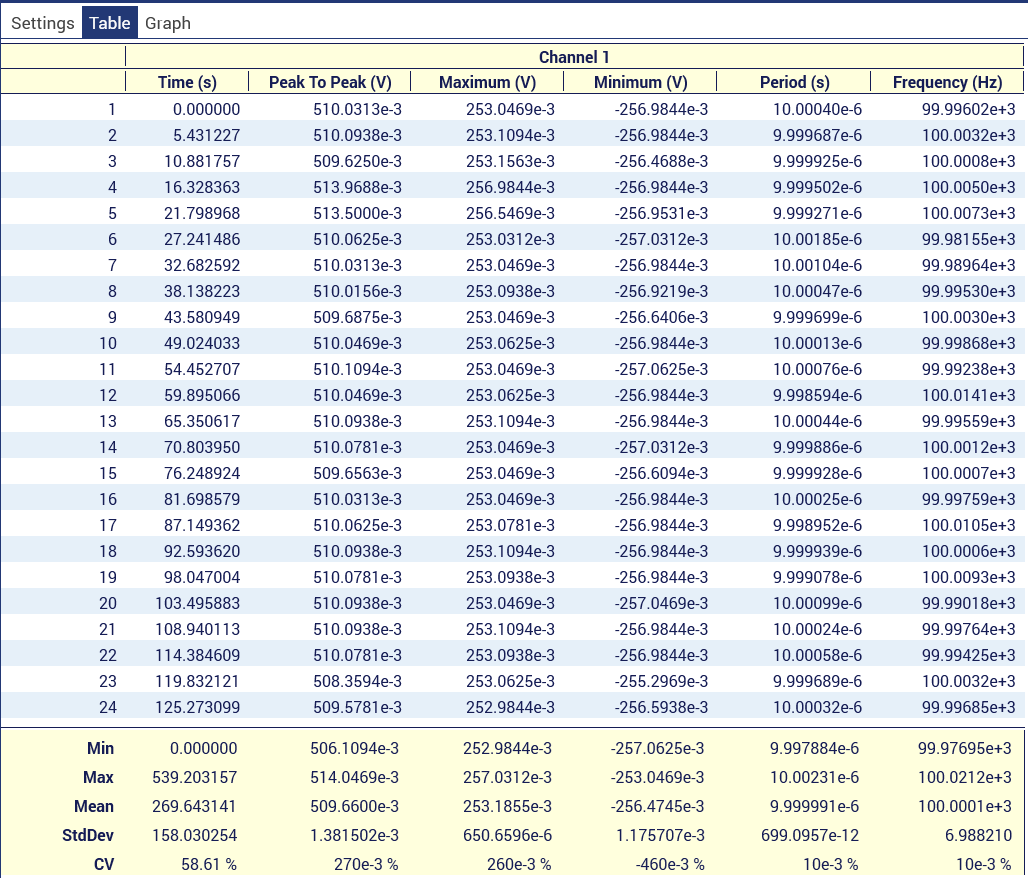Select row number 12 in the table
Image resolution: width=1028 pixels, height=878 pixels.
tap(108, 395)
